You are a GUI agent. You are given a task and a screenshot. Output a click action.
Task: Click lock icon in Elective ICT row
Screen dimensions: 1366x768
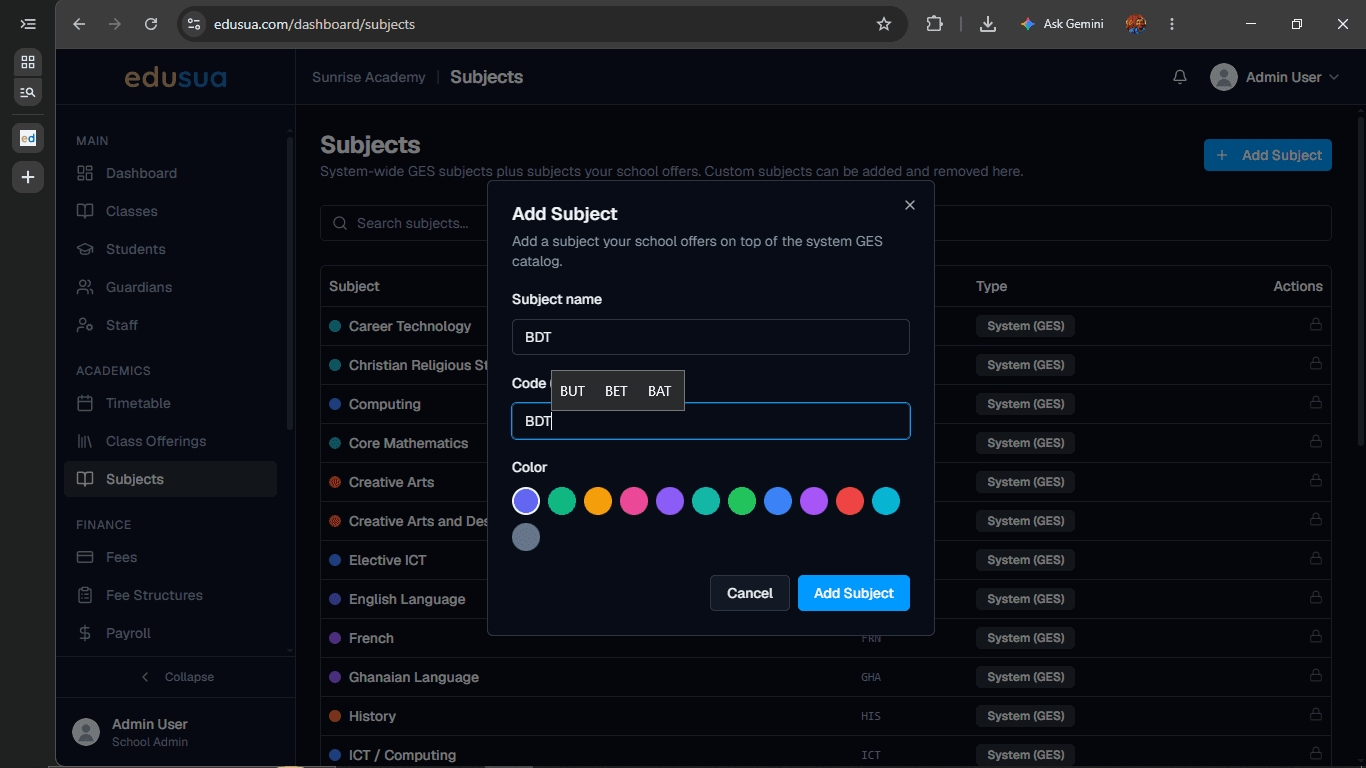click(1315, 559)
